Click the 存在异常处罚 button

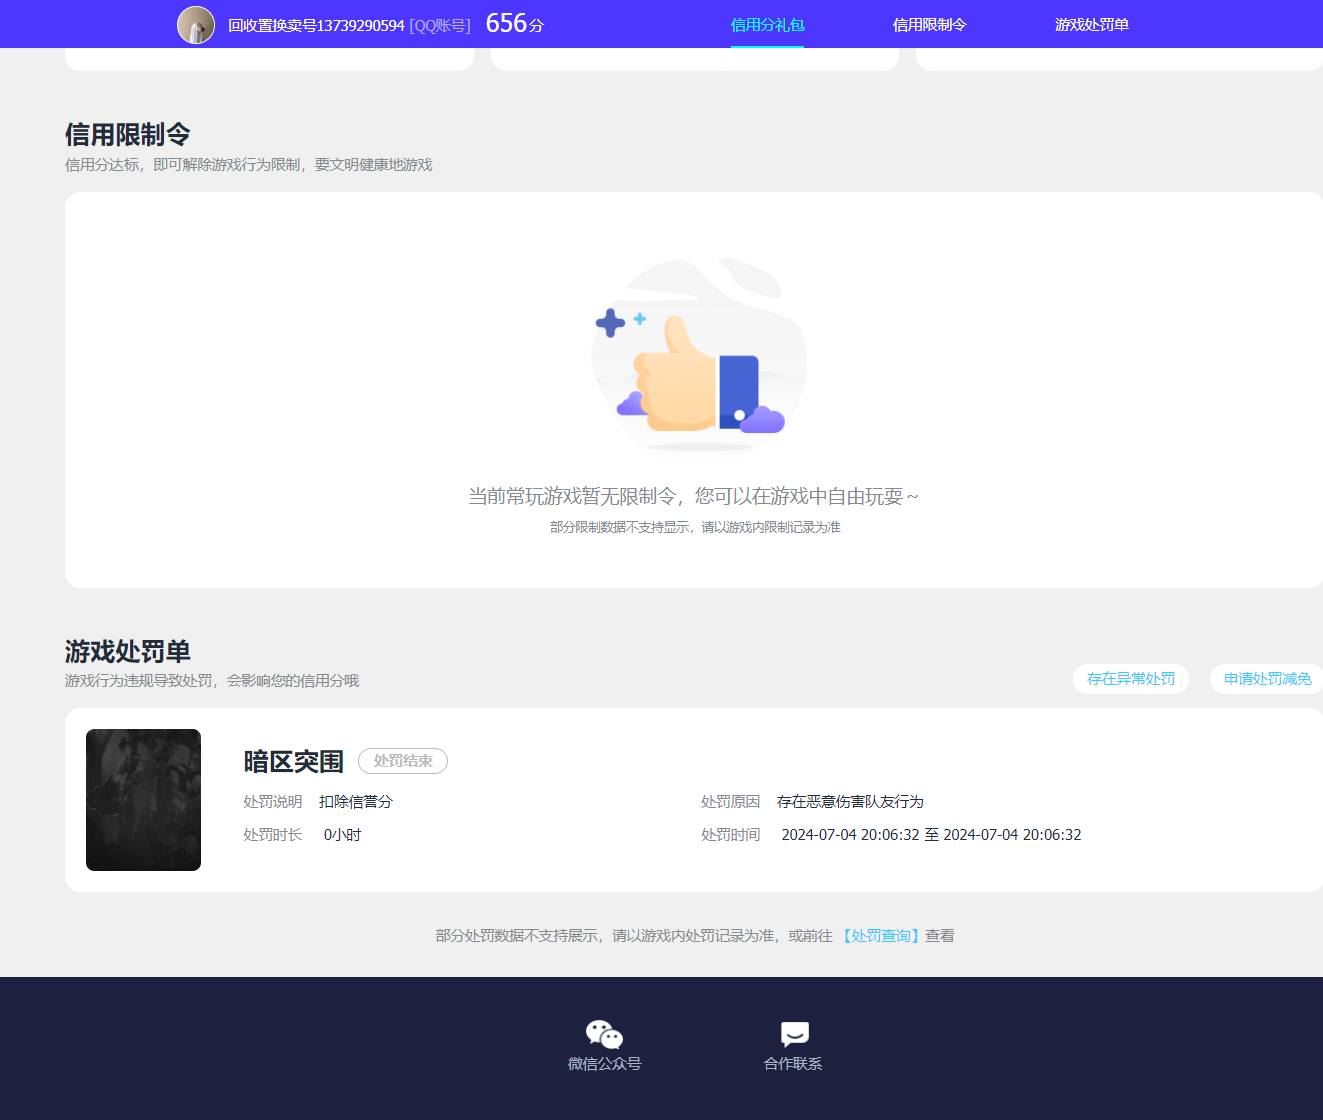[1130, 678]
